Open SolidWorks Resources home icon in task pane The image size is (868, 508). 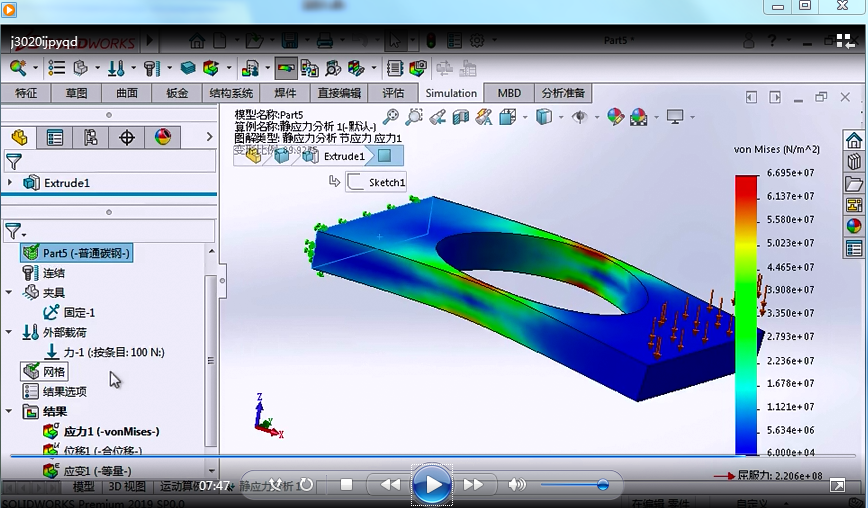pos(853,140)
